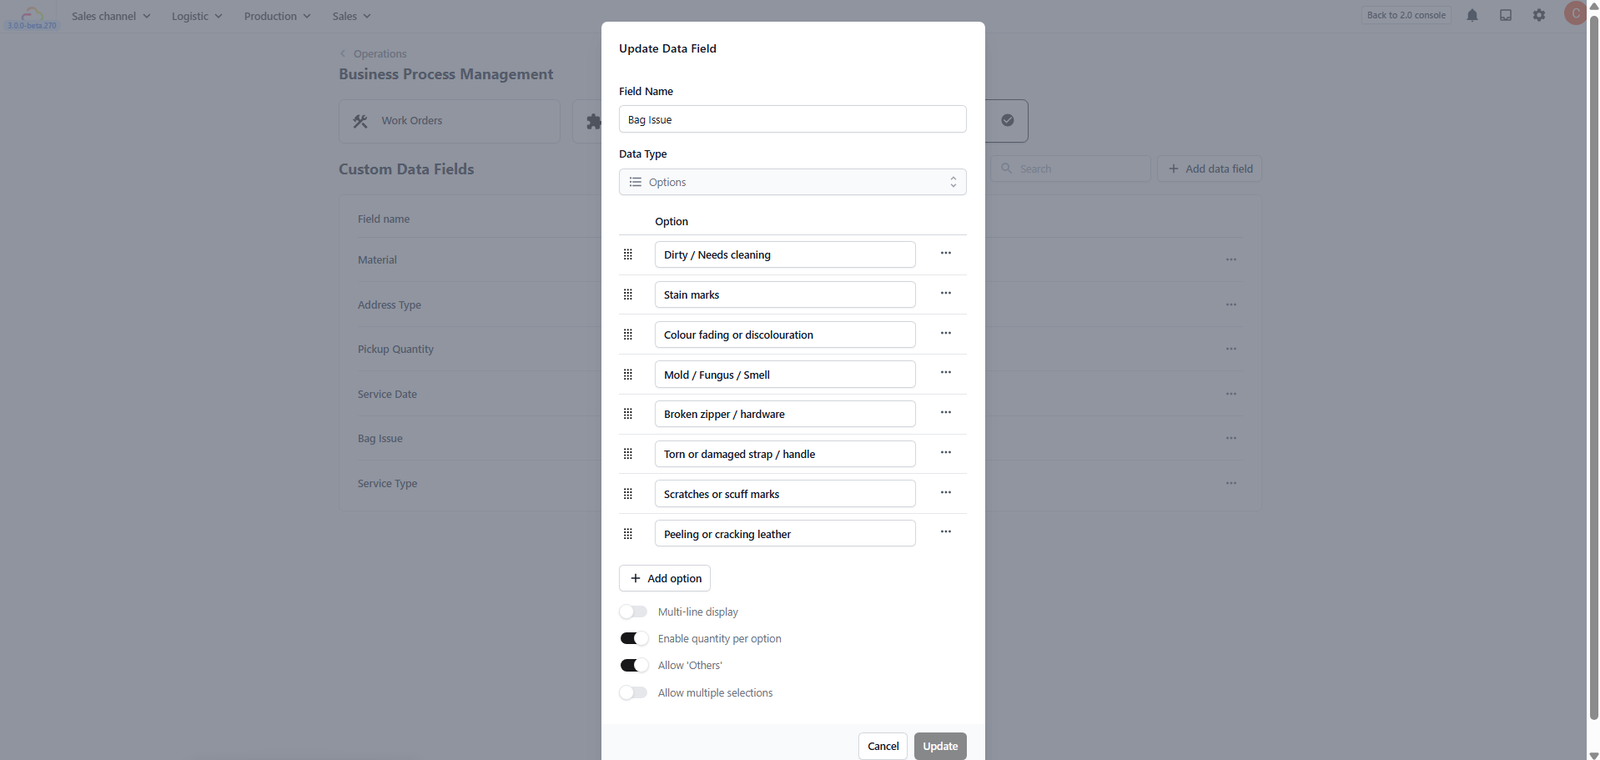Disable Enable quantity per option switch

tap(633, 638)
